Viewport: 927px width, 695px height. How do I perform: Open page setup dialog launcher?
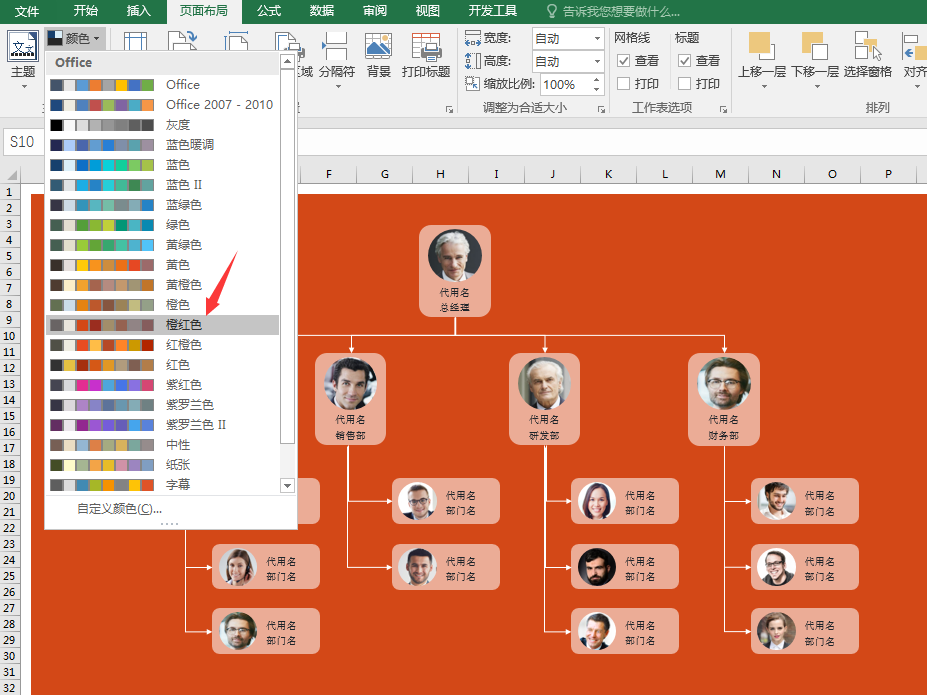[x=449, y=109]
